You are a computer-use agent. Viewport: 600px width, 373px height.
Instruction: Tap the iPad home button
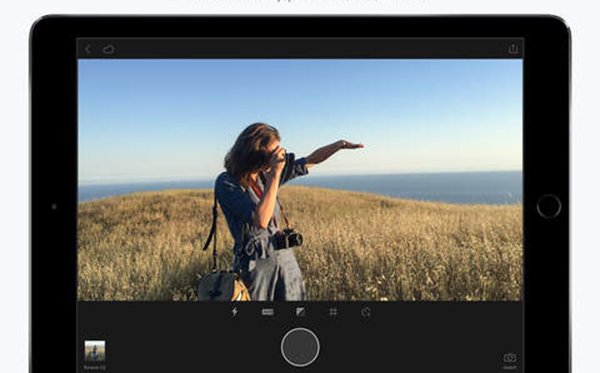pos(549,207)
